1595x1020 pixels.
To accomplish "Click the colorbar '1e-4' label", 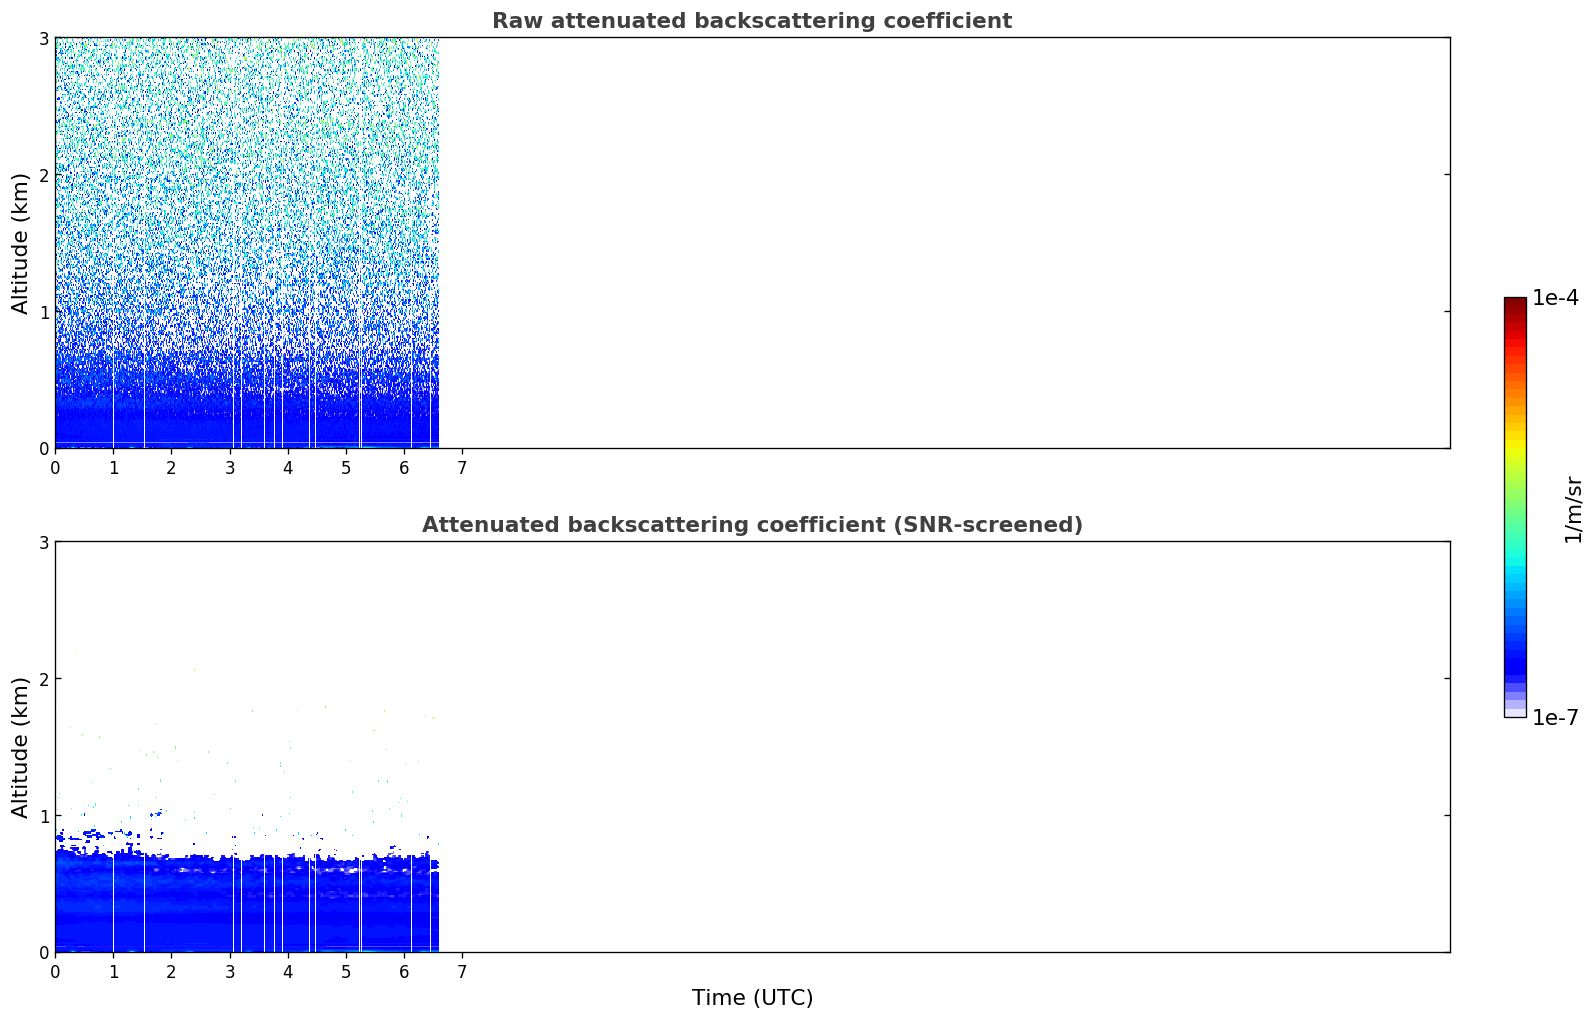I will [1556, 298].
